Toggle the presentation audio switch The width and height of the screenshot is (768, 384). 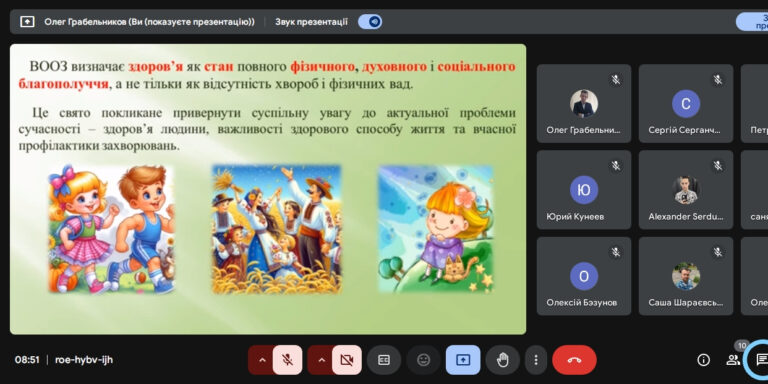click(370, 22)
